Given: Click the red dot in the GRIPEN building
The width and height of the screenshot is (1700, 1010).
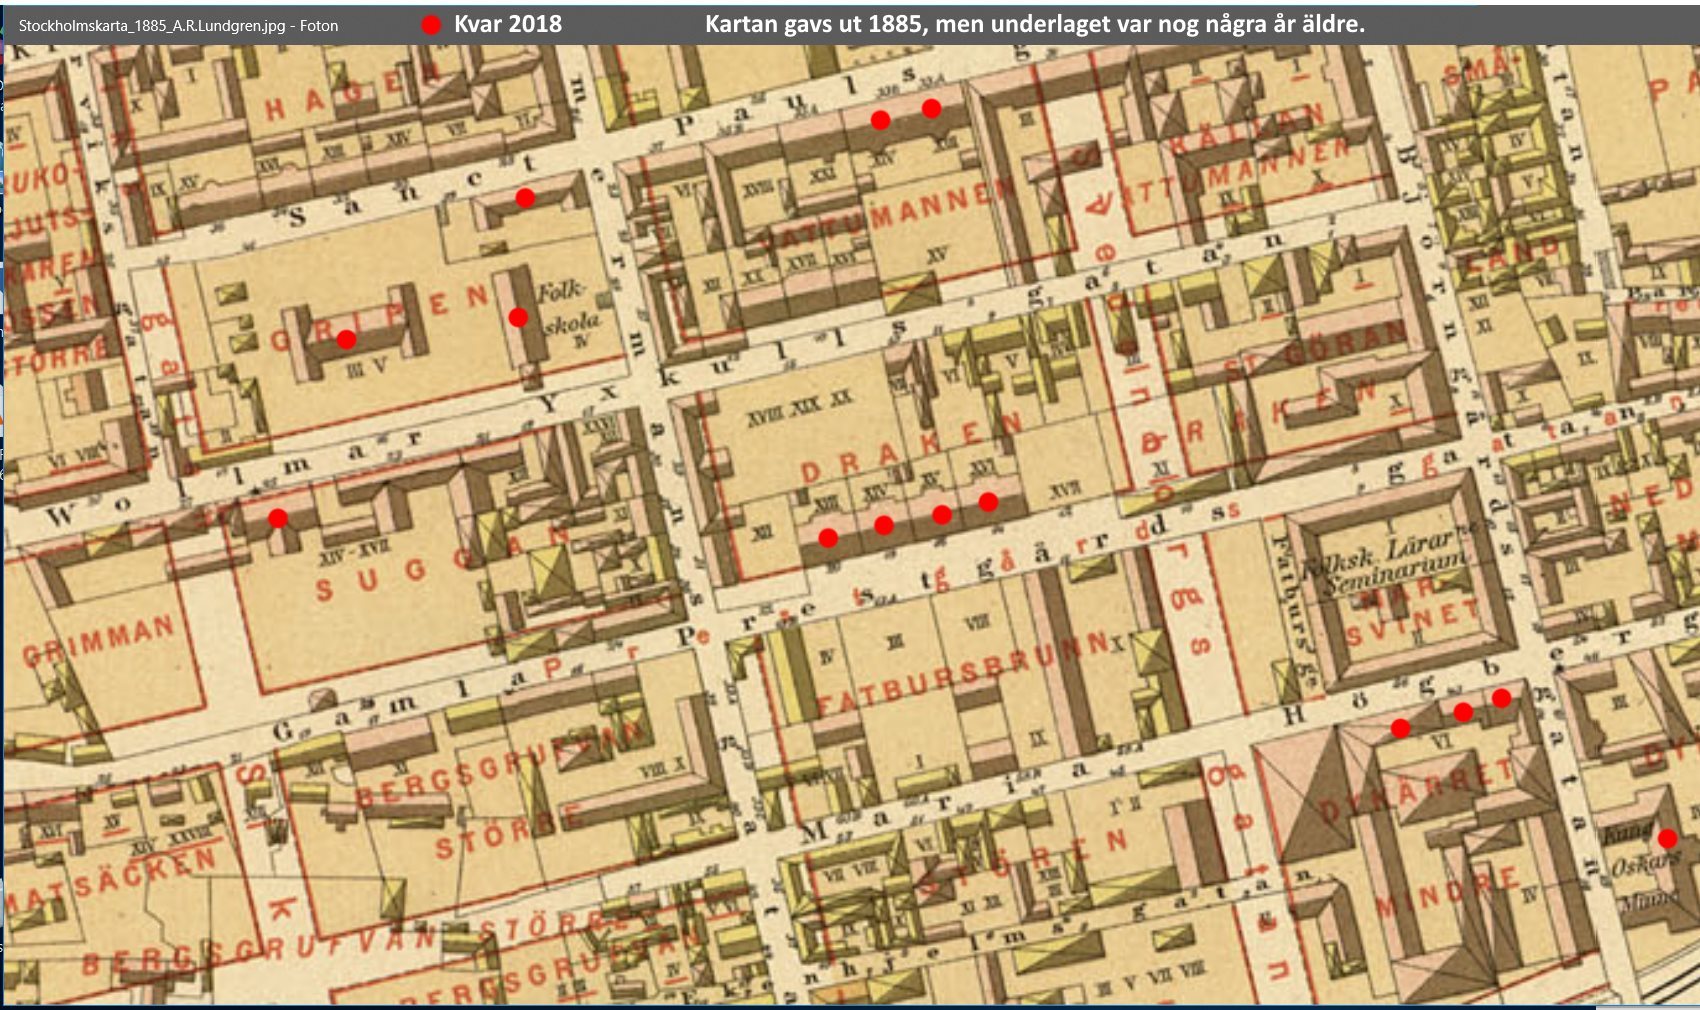Looking at the screenshot, I should coord(346,339).
